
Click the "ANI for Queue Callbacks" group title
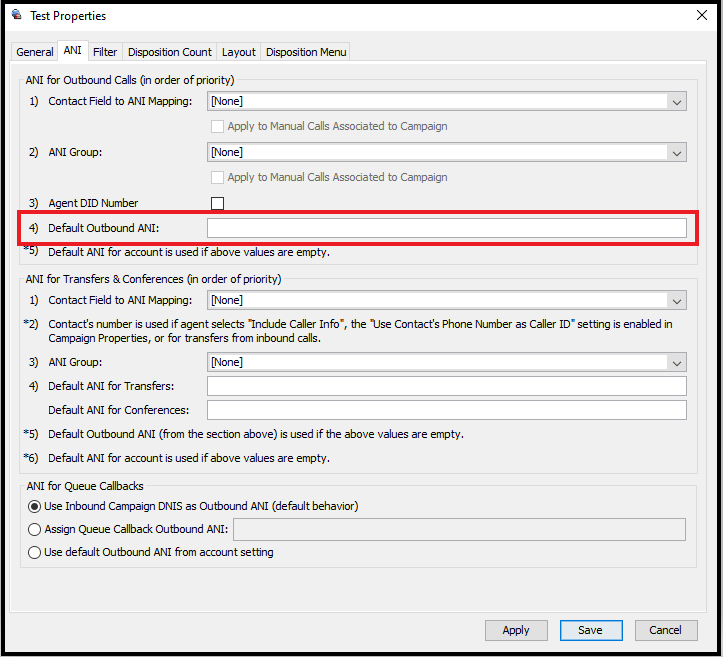pos(85,486)
